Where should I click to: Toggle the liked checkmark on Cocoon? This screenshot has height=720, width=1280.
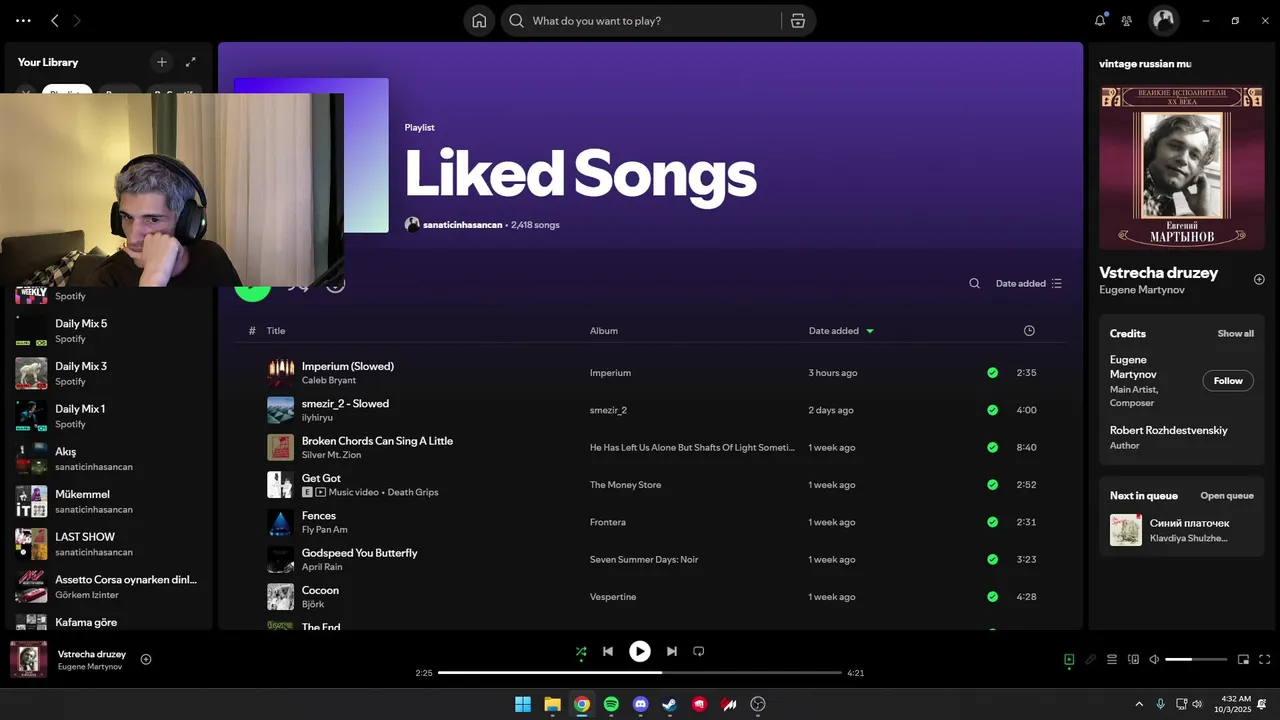point(992,597)
